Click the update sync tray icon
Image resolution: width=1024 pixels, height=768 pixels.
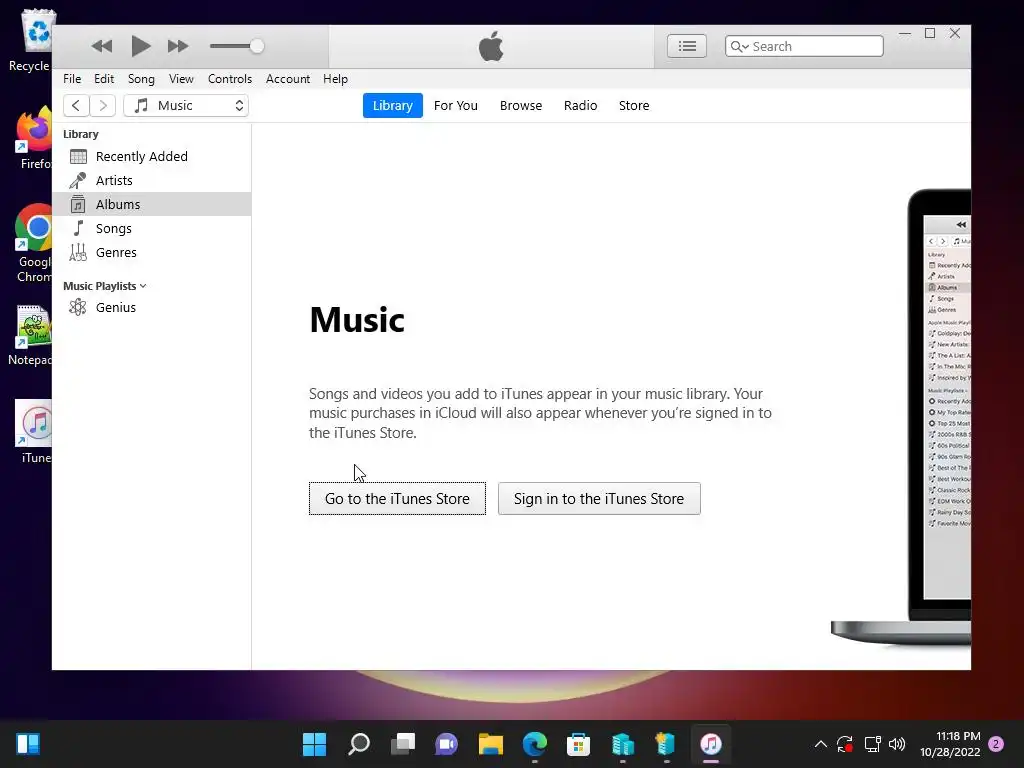pyautogui.click(x=845, y=744)
